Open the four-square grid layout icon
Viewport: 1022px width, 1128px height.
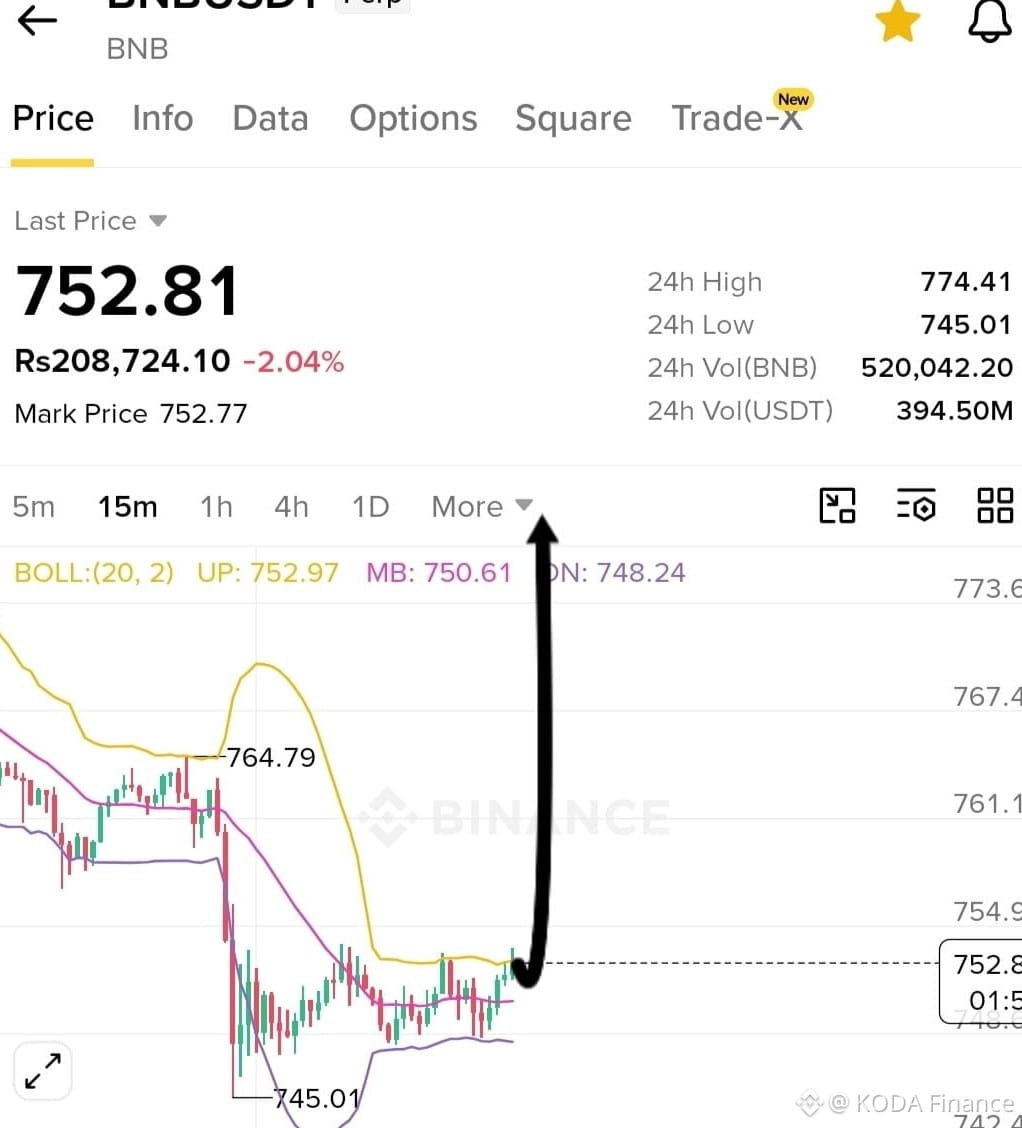coord(995,506)
